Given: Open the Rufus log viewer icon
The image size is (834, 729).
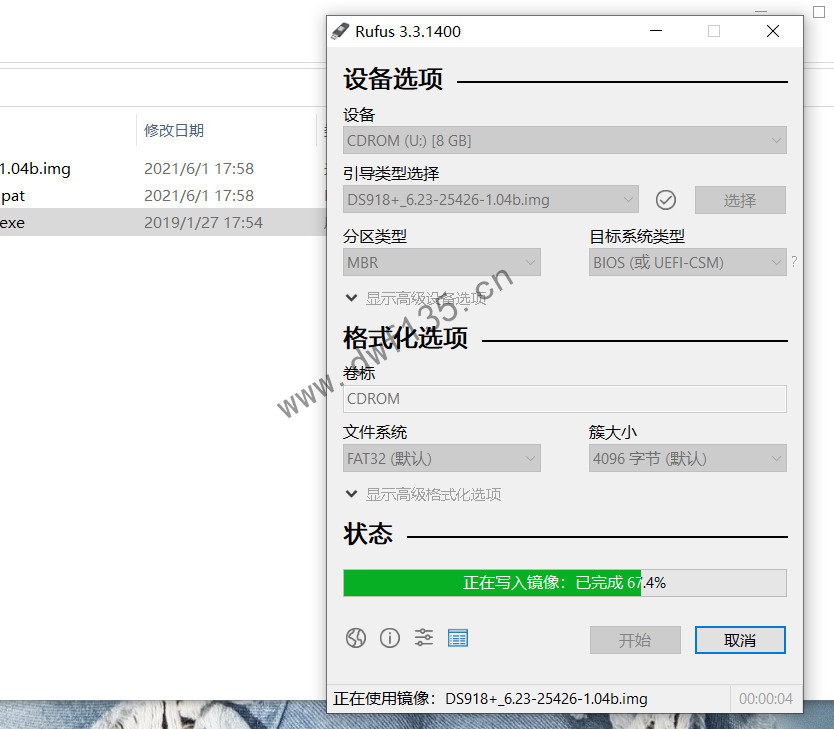Looking at the screenshot, I should (x=458, y=638).
